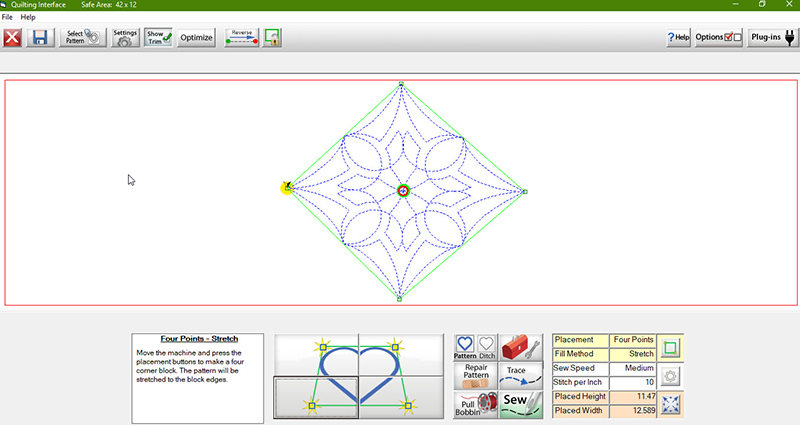Open the File menu
The width and height of the screenshot is (800, 425).
click(7, 17)
